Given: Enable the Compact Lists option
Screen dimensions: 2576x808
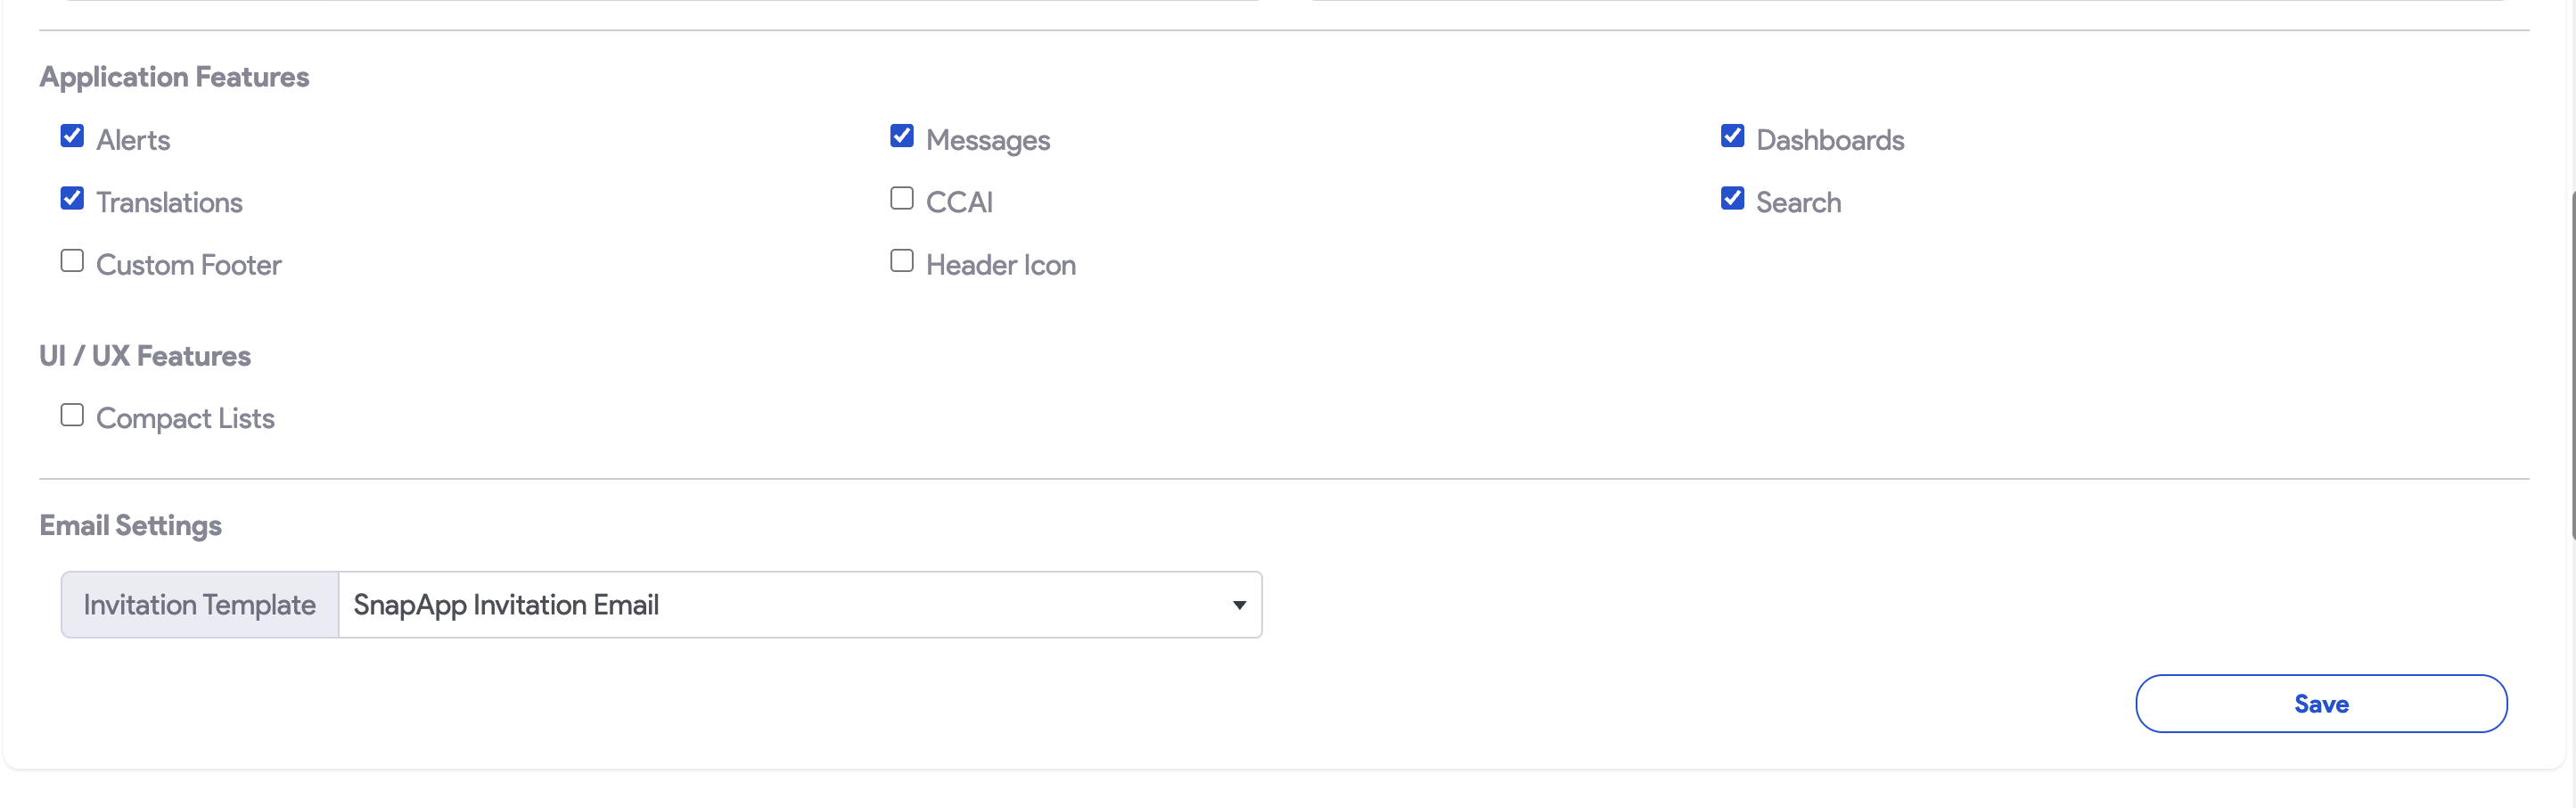Looking at the screenshot, I should pyautogui.click(x=71, y=414).
